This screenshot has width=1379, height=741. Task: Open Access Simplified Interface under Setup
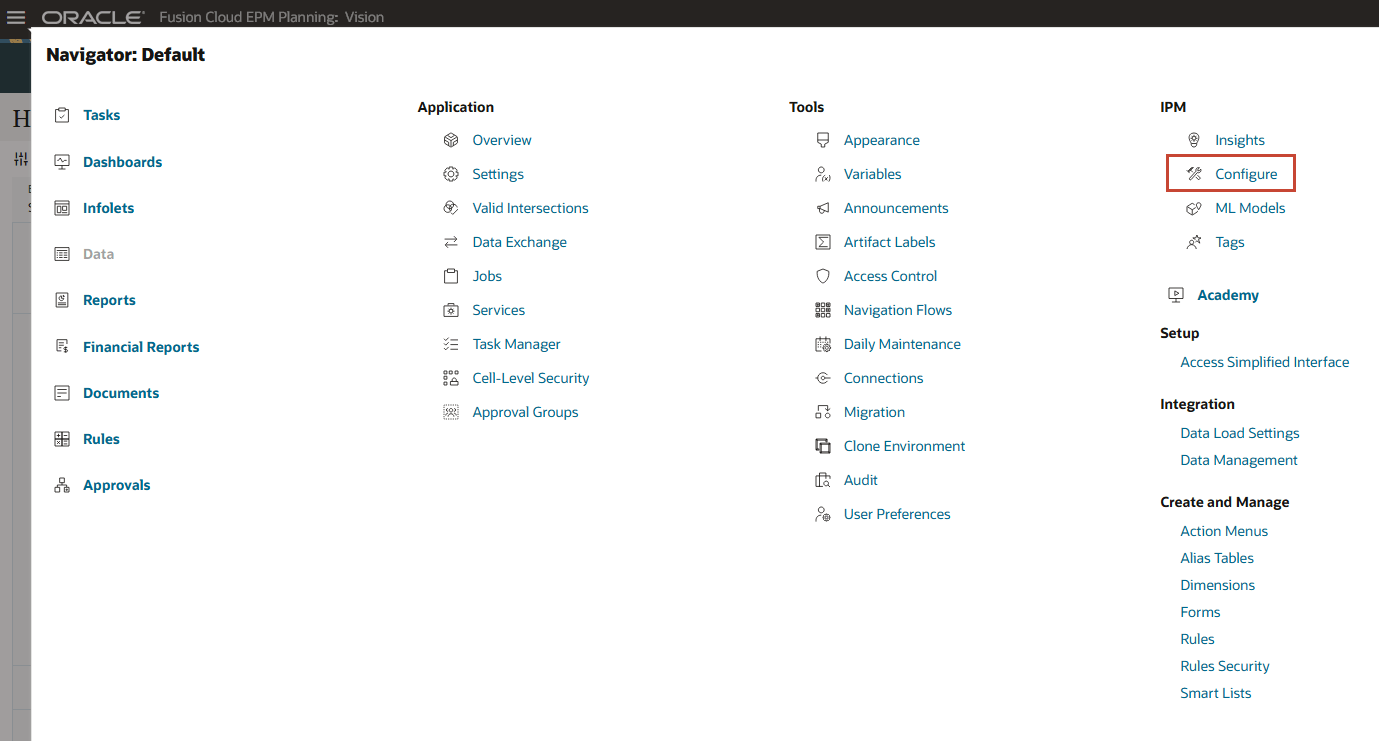tap(1264, 361)
